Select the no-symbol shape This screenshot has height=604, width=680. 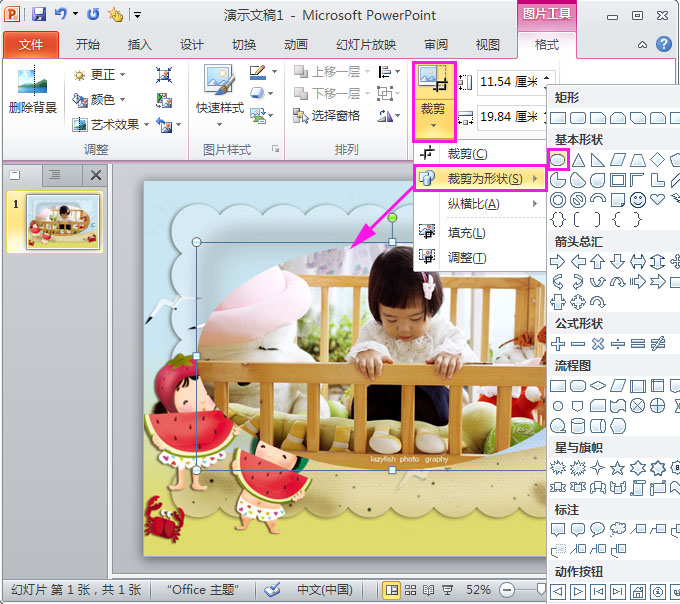[x=578, y=200]
